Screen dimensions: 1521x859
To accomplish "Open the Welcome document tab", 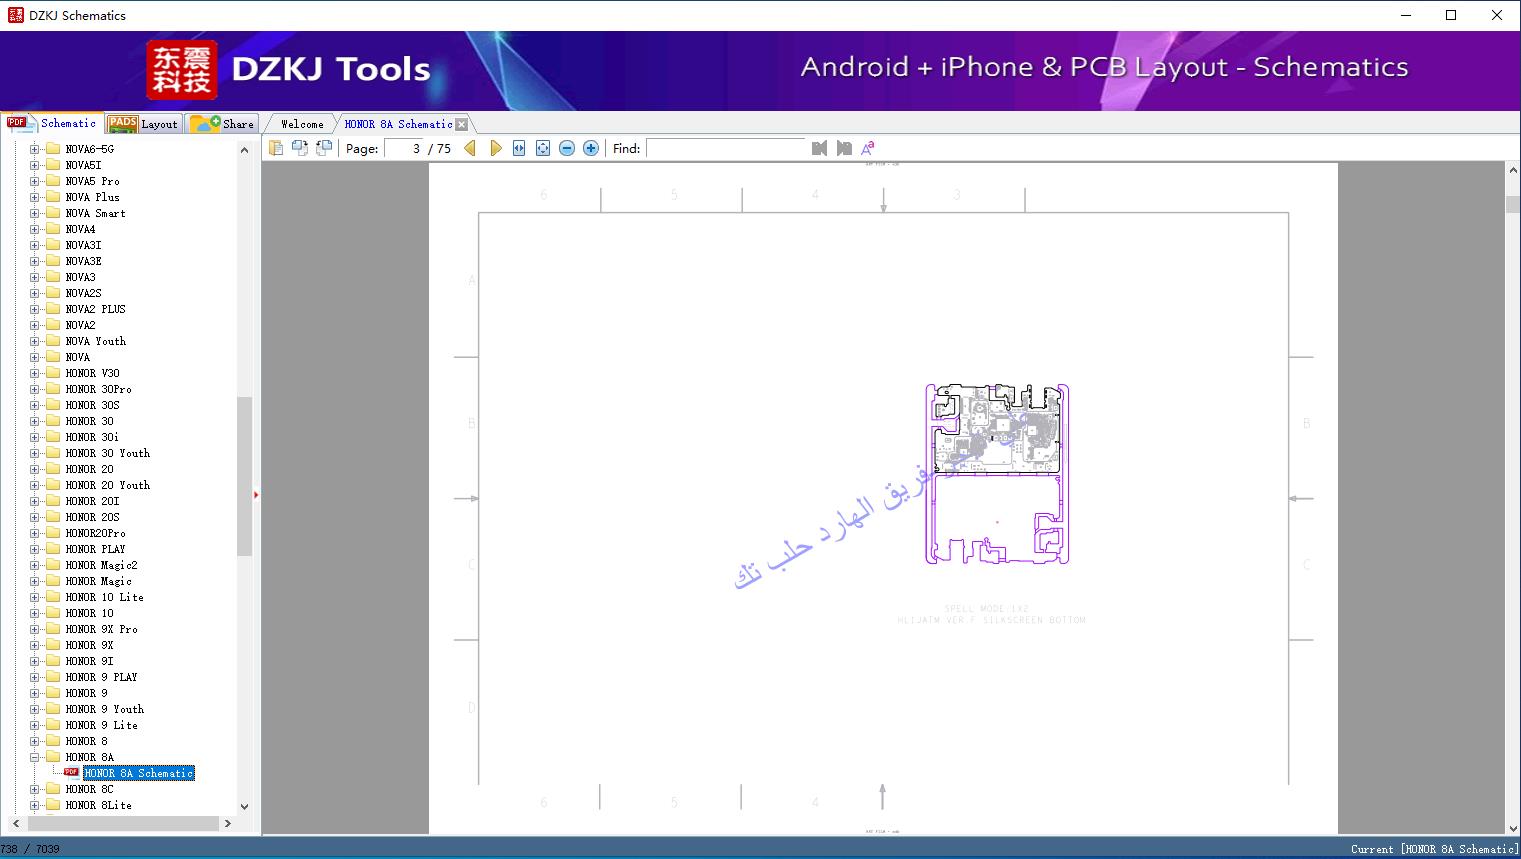I will (x=302, y=124).
